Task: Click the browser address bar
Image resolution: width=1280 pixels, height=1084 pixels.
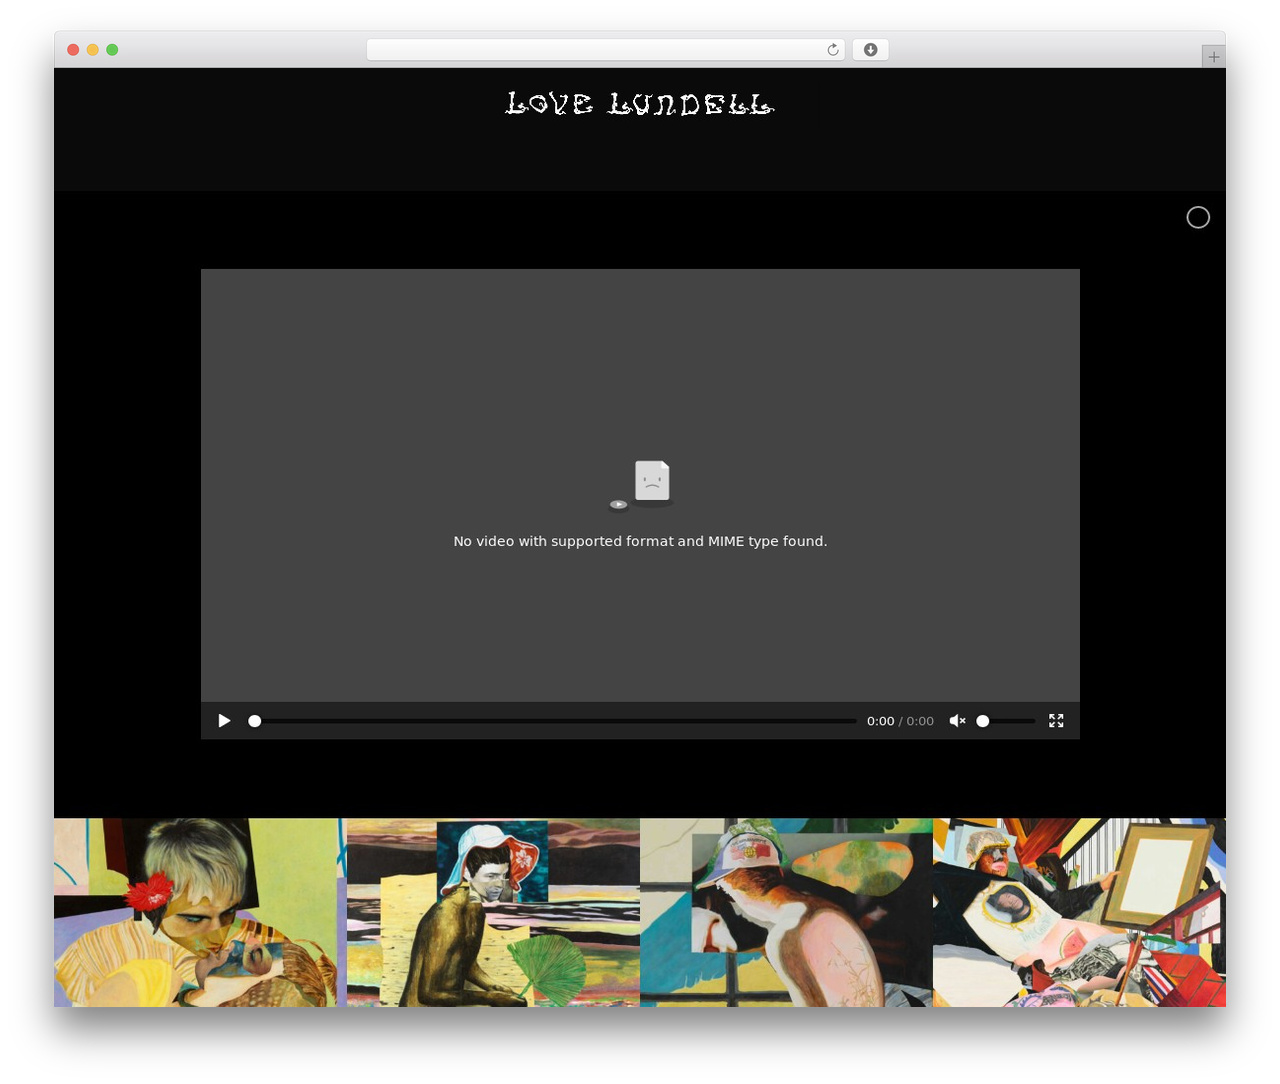Action: pos(605,50)
